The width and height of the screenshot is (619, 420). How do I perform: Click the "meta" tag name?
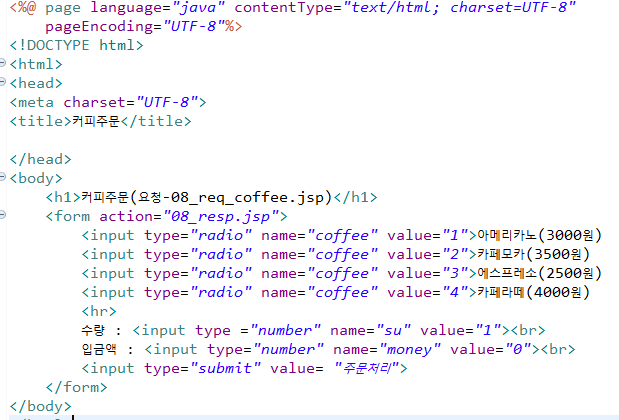(36, 103)
